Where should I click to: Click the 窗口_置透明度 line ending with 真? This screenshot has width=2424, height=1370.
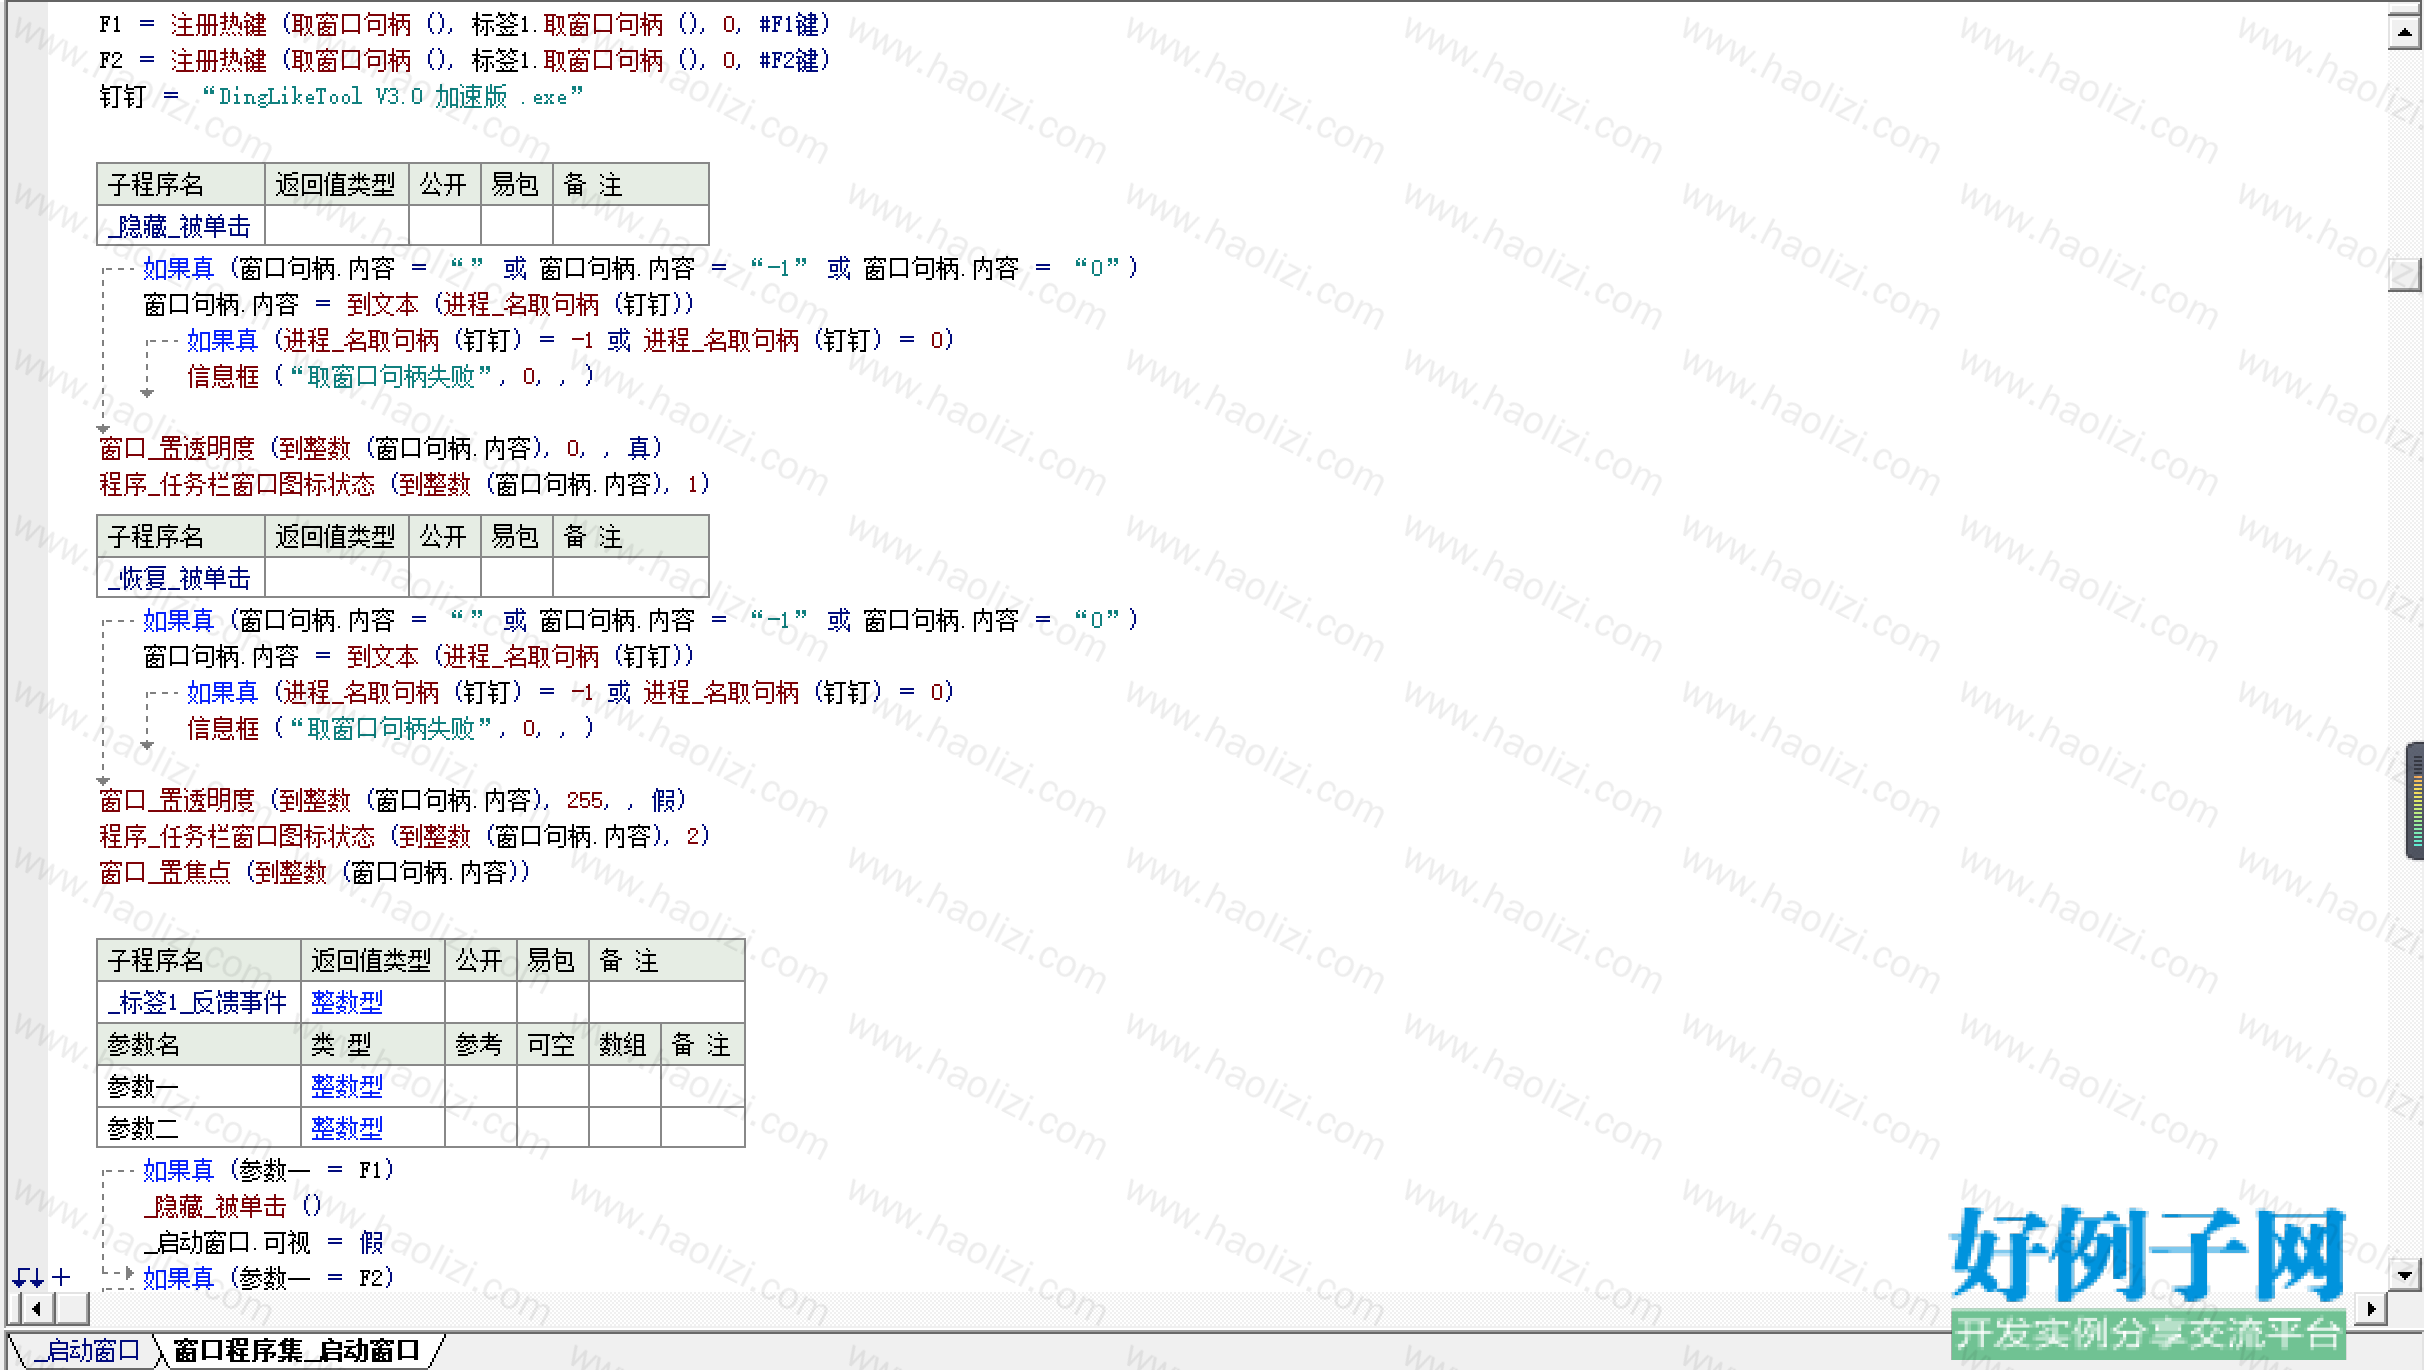[x=381, y=448]
